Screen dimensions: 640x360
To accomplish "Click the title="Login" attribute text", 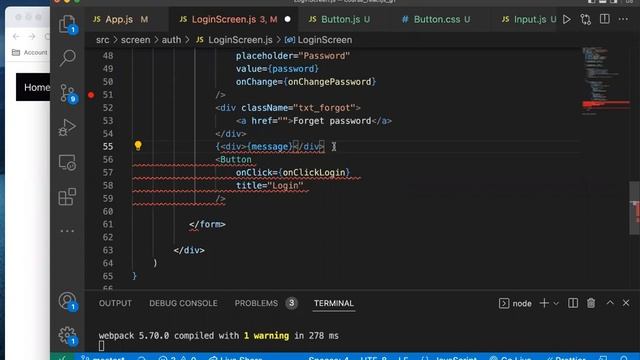I will pyautogui.click(x=269, y=186).
